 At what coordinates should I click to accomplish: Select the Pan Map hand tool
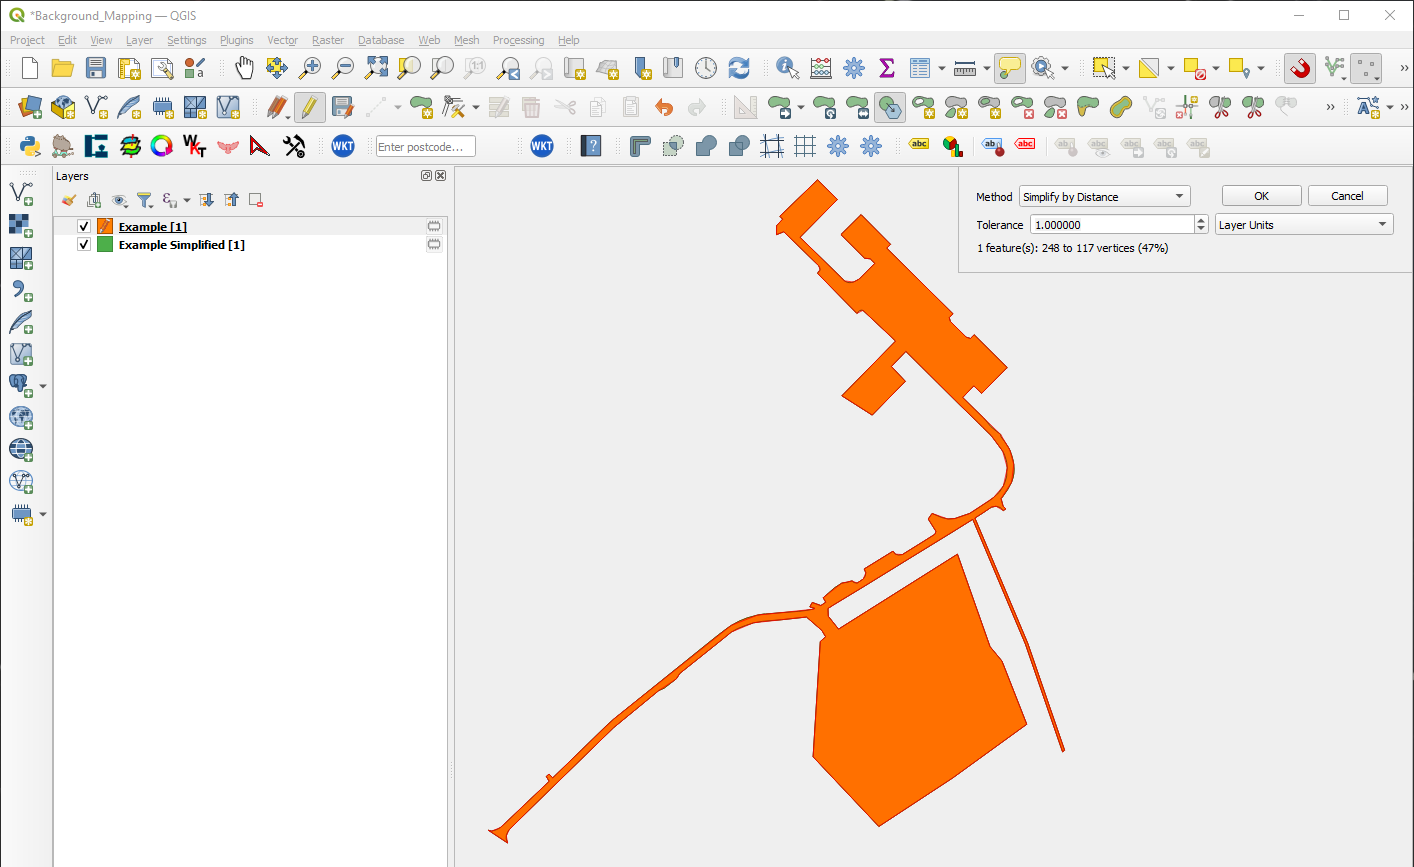coord(244,68)
